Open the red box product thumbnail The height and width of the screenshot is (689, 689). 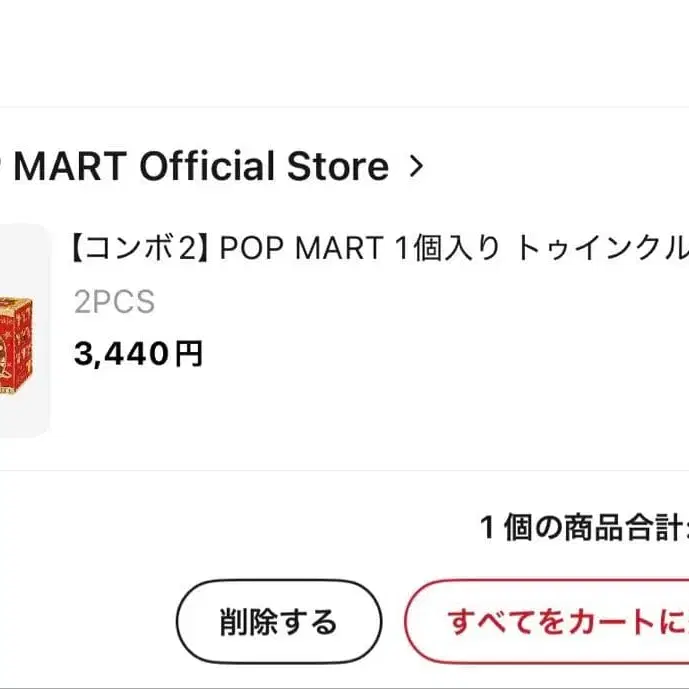coord(20,330)
